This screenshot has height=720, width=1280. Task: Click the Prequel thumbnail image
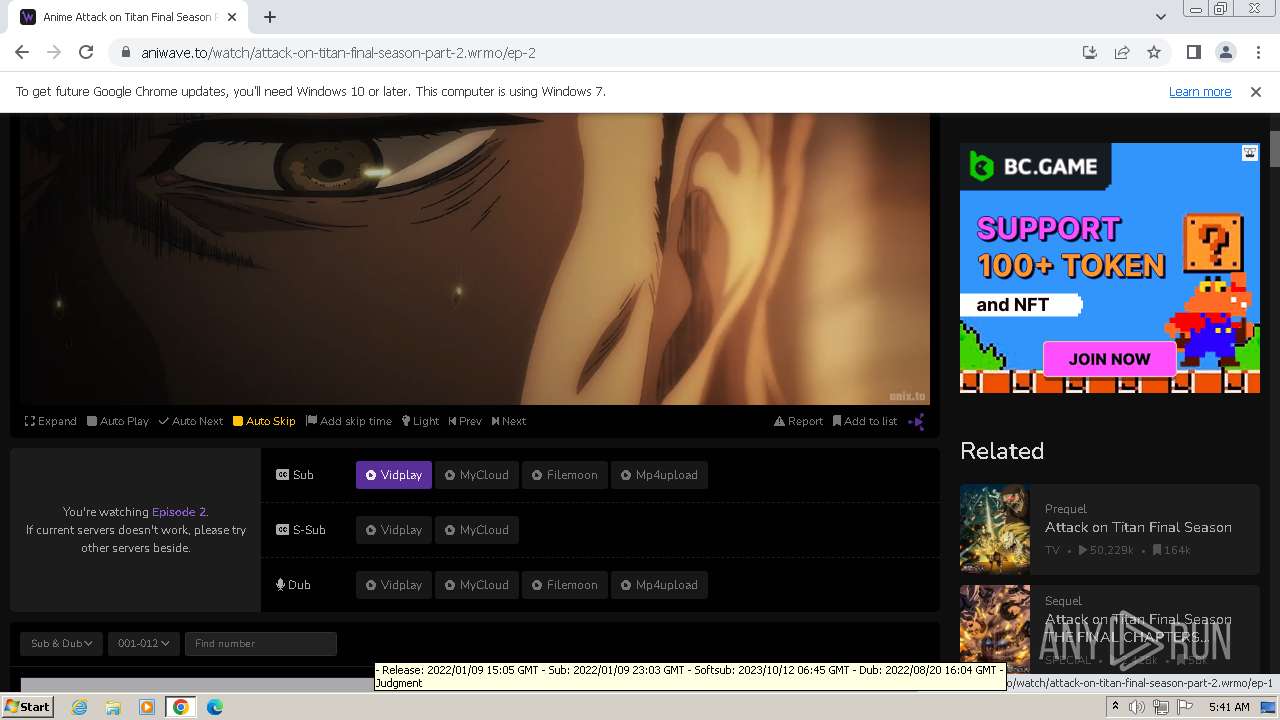point(995,529)
